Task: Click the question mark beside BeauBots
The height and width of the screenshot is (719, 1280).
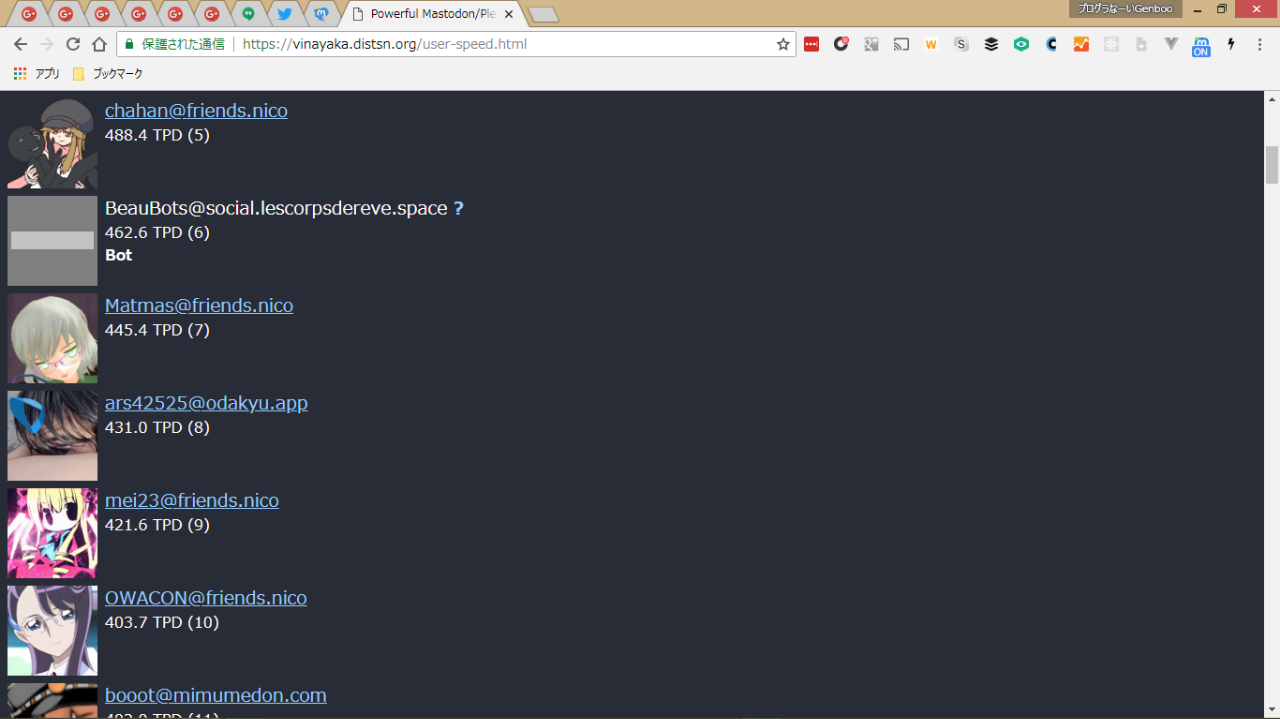Action: tap(458, 208)
